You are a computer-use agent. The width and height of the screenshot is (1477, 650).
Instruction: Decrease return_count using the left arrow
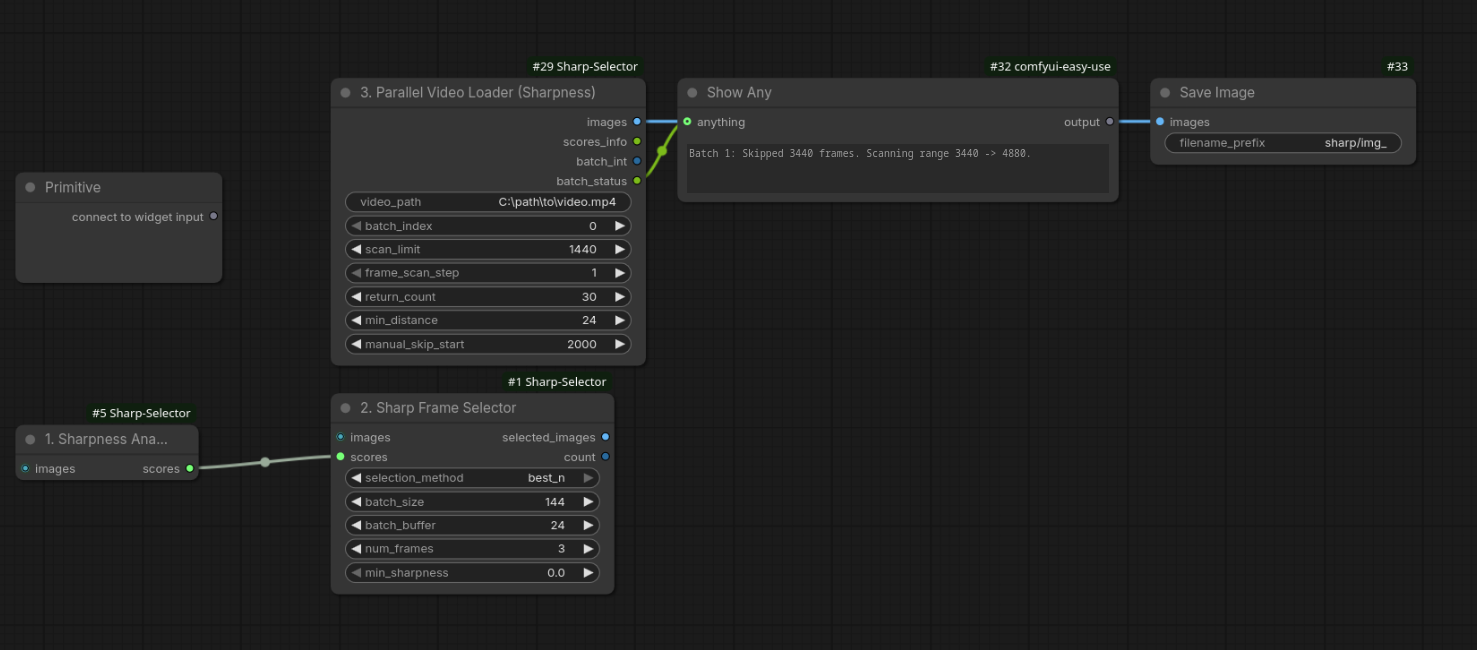coord(356,297)
